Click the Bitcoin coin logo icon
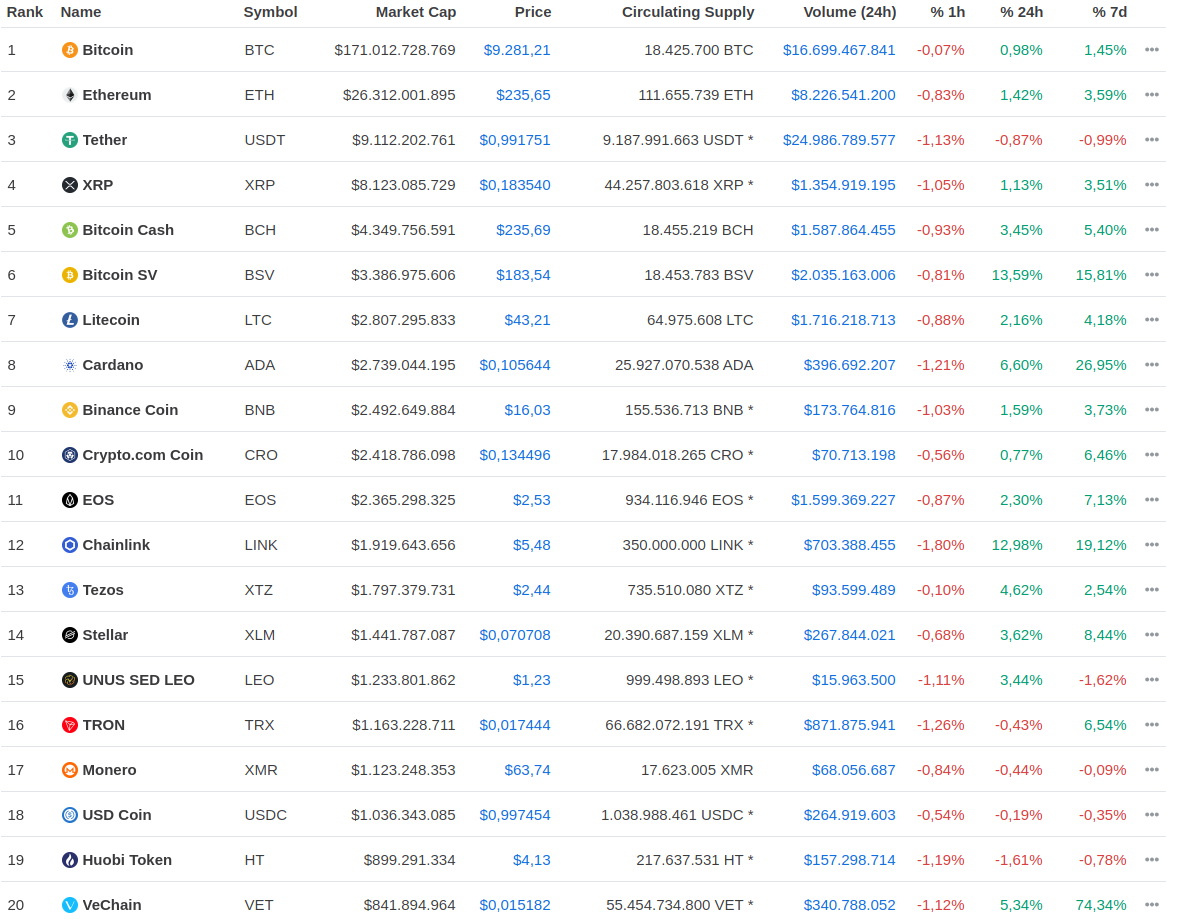The width and height of the screenshot is (1183, 923). [x=69, y=50]
